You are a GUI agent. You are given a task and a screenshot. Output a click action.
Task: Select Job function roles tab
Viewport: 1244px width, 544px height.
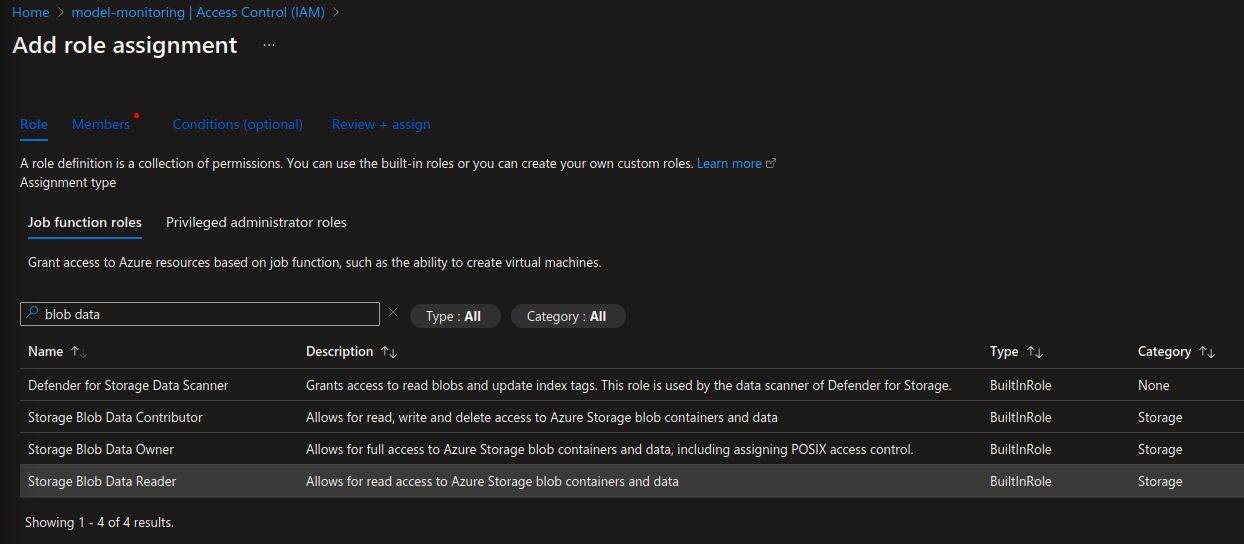(85, 222)
